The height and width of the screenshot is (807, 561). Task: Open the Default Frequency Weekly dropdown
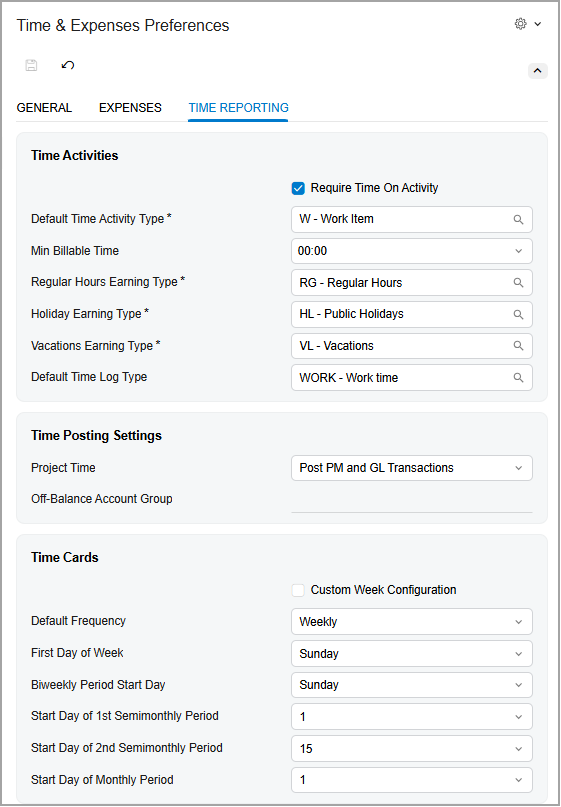412,622
